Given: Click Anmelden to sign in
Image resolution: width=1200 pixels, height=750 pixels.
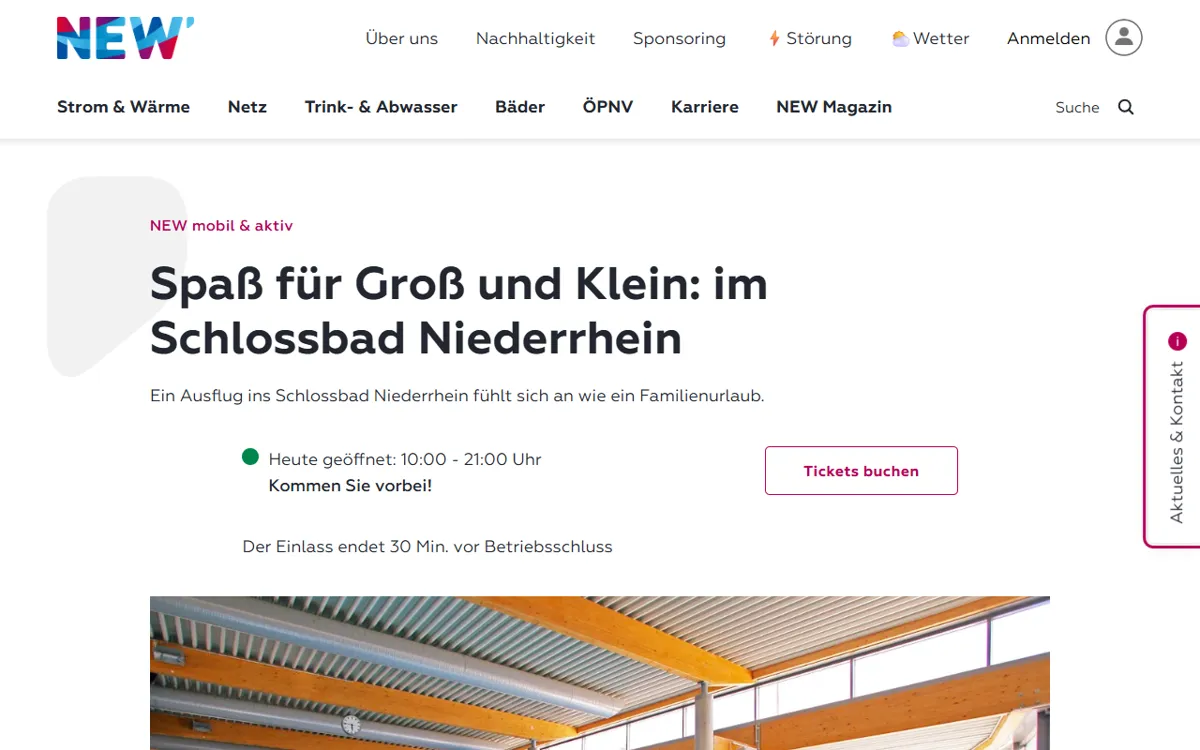Looking at the screenshot, I should [x=1048, y=38].
